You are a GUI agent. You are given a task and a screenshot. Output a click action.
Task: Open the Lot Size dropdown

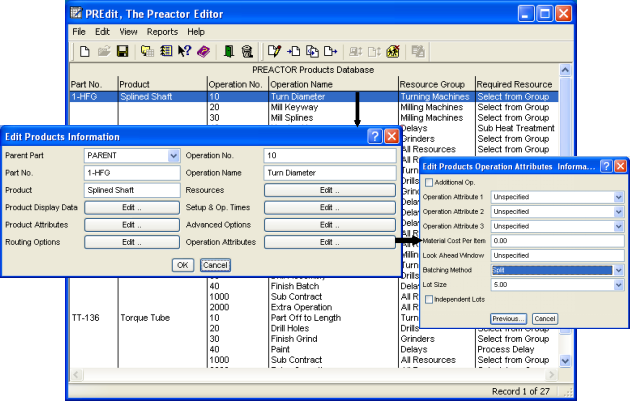(x=618, y=285)
